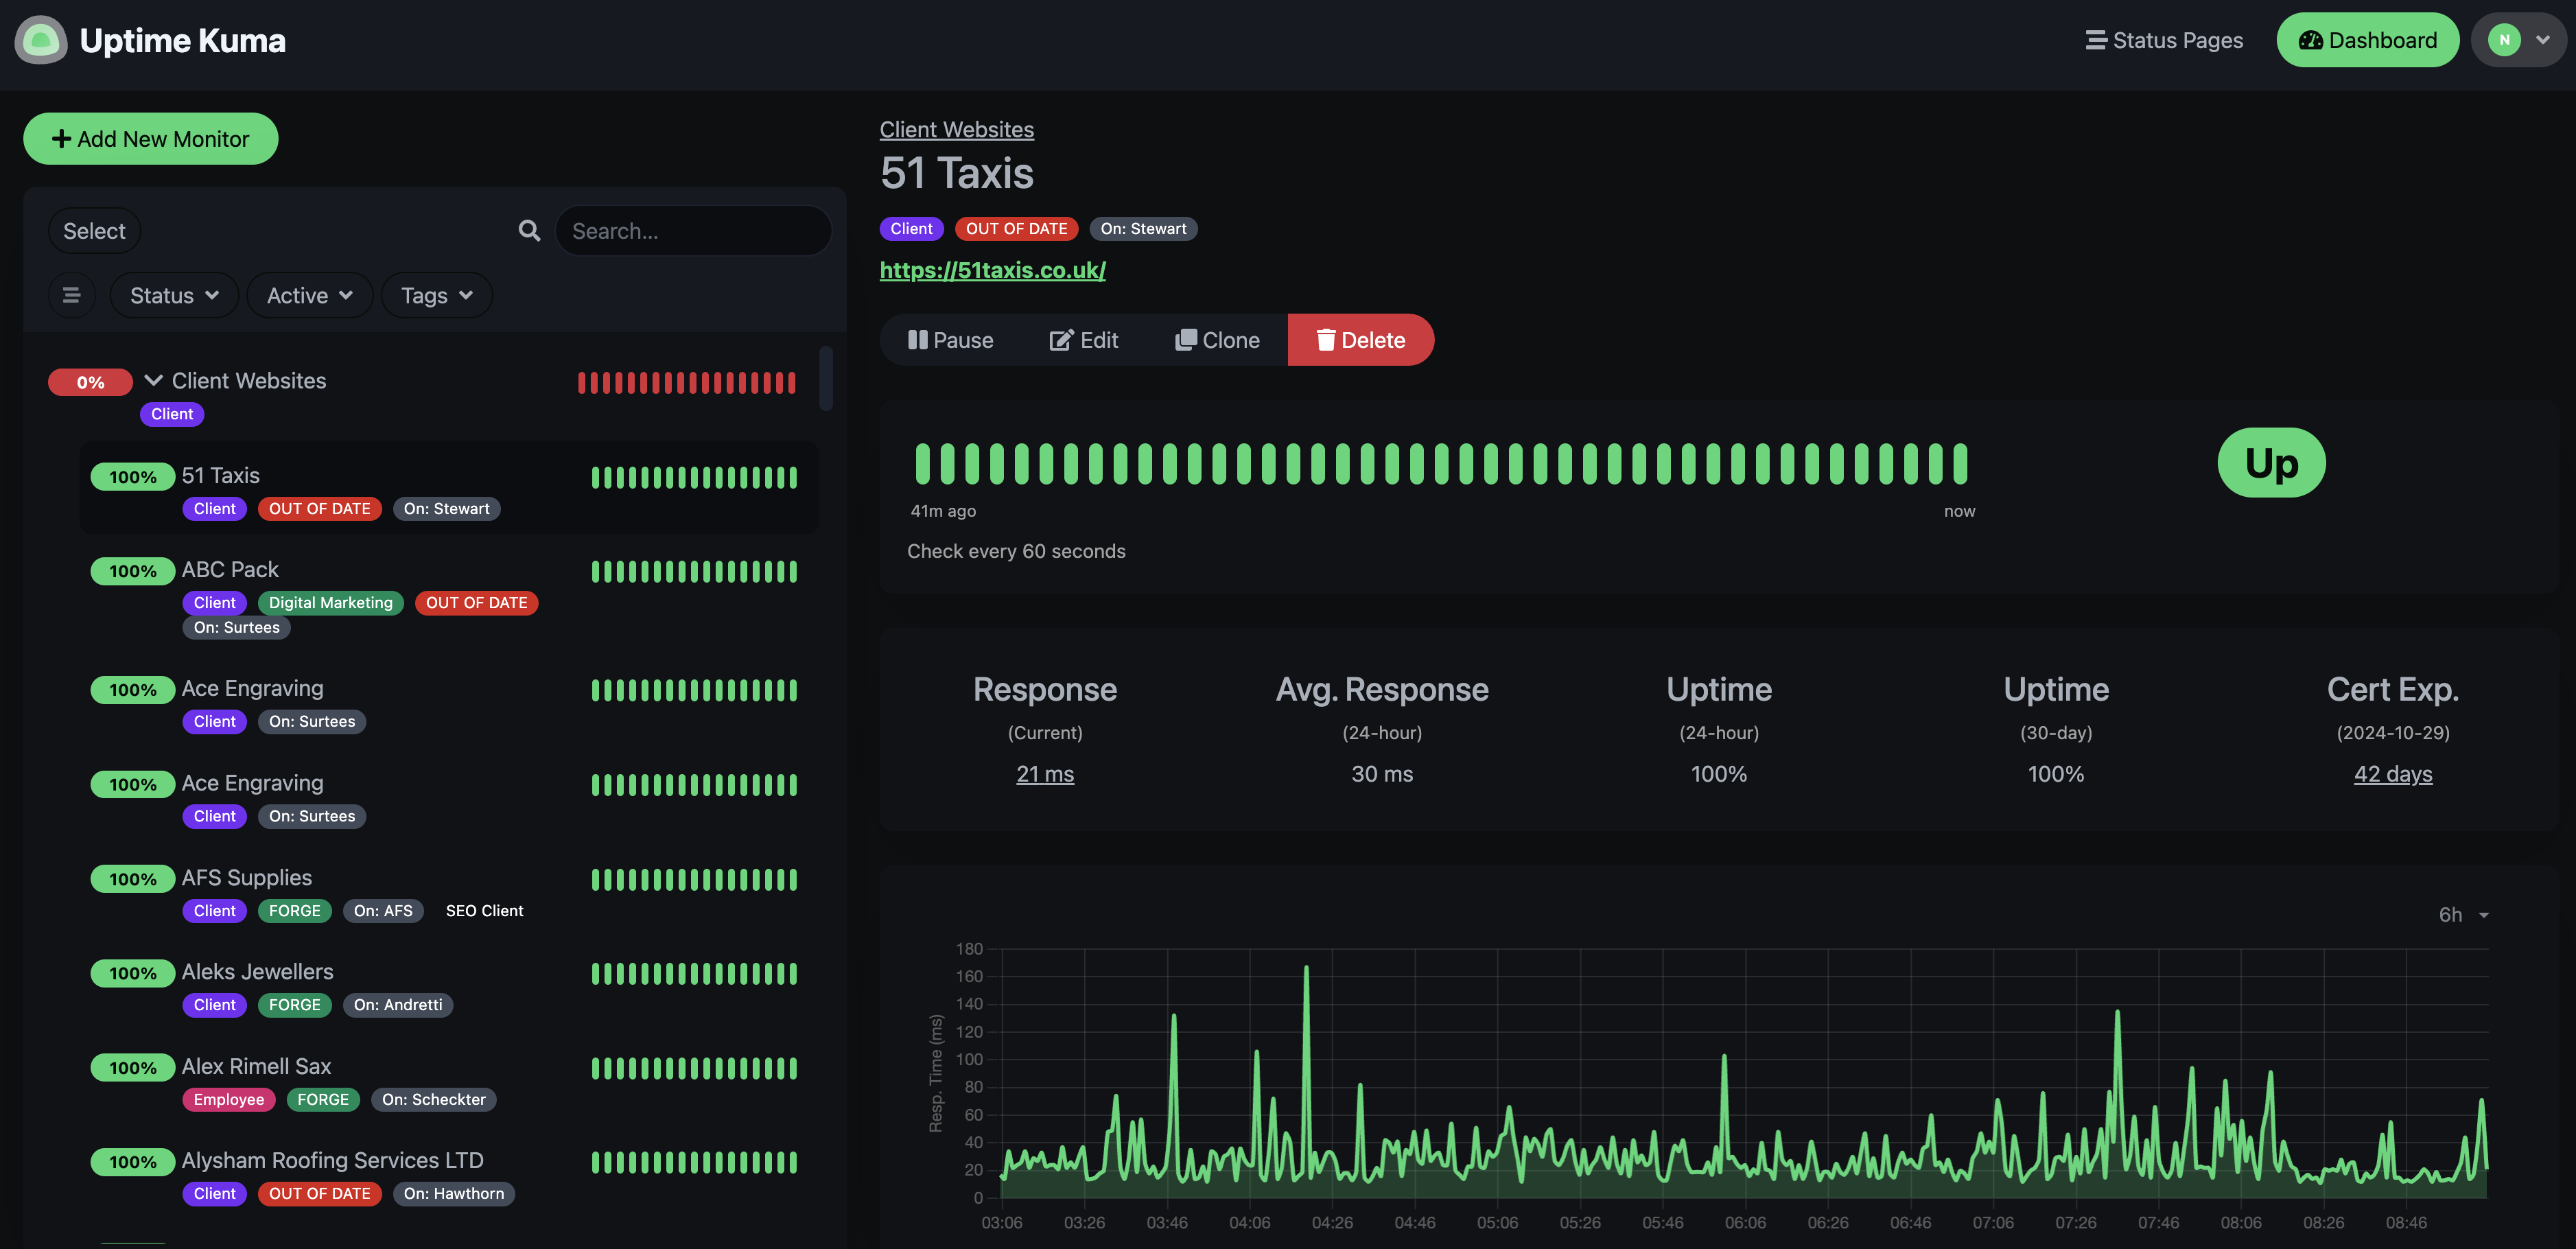Collapse the Client Websites group
2576x1249 pixels.
tap(153, 381)
